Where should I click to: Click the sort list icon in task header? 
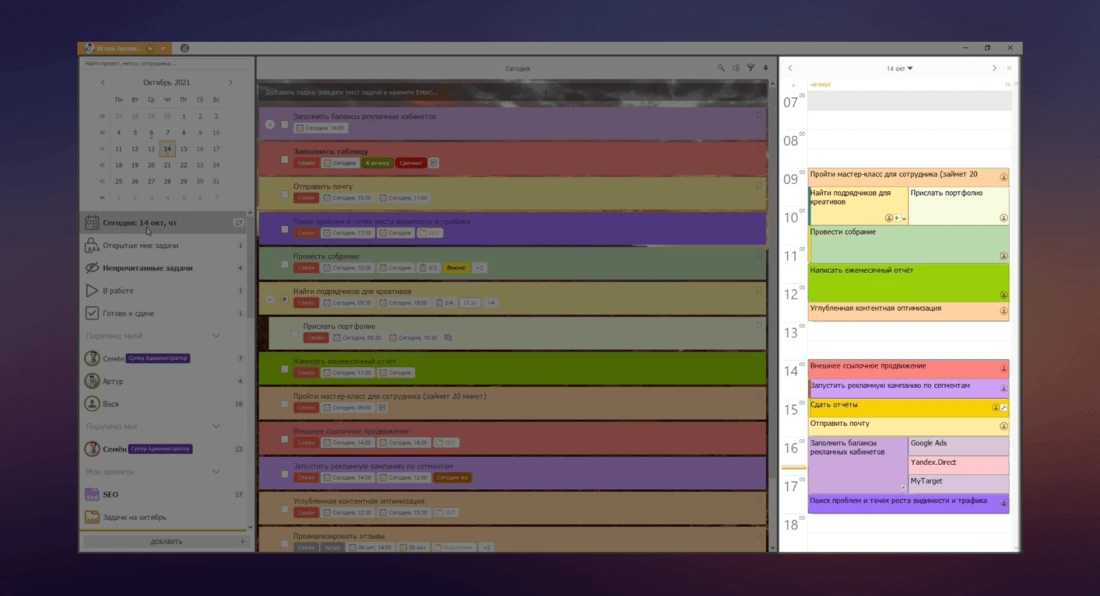click(736, 68)
